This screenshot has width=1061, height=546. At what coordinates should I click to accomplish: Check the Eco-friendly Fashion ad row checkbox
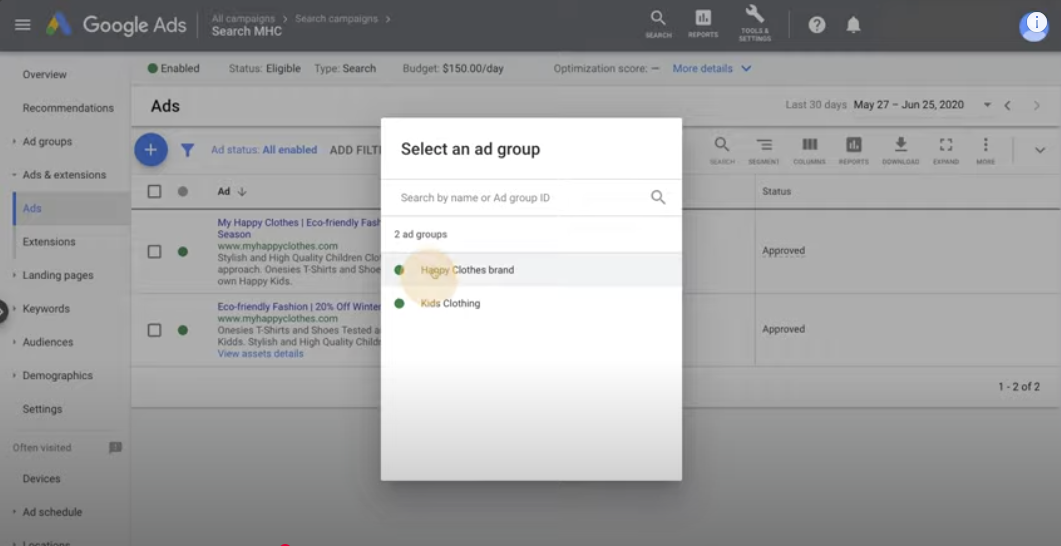[154, 330]
